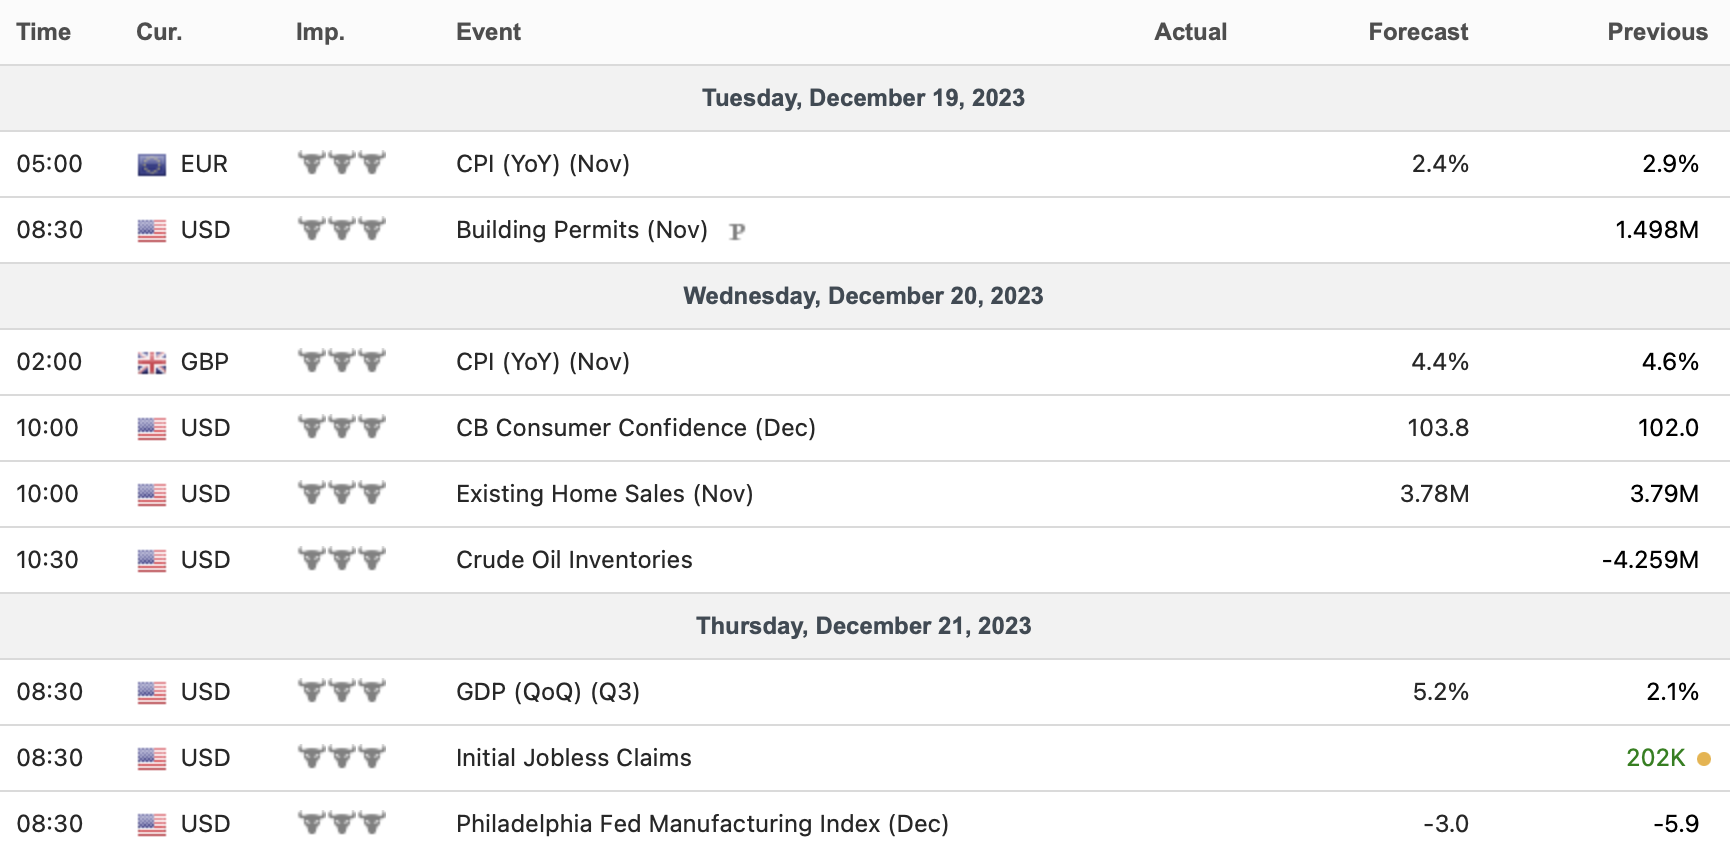The width and height of the screenshot is (1730, 852).
Task: Click the Wednesday, December 20, 2023 date row
Action: tap(863, 296)
